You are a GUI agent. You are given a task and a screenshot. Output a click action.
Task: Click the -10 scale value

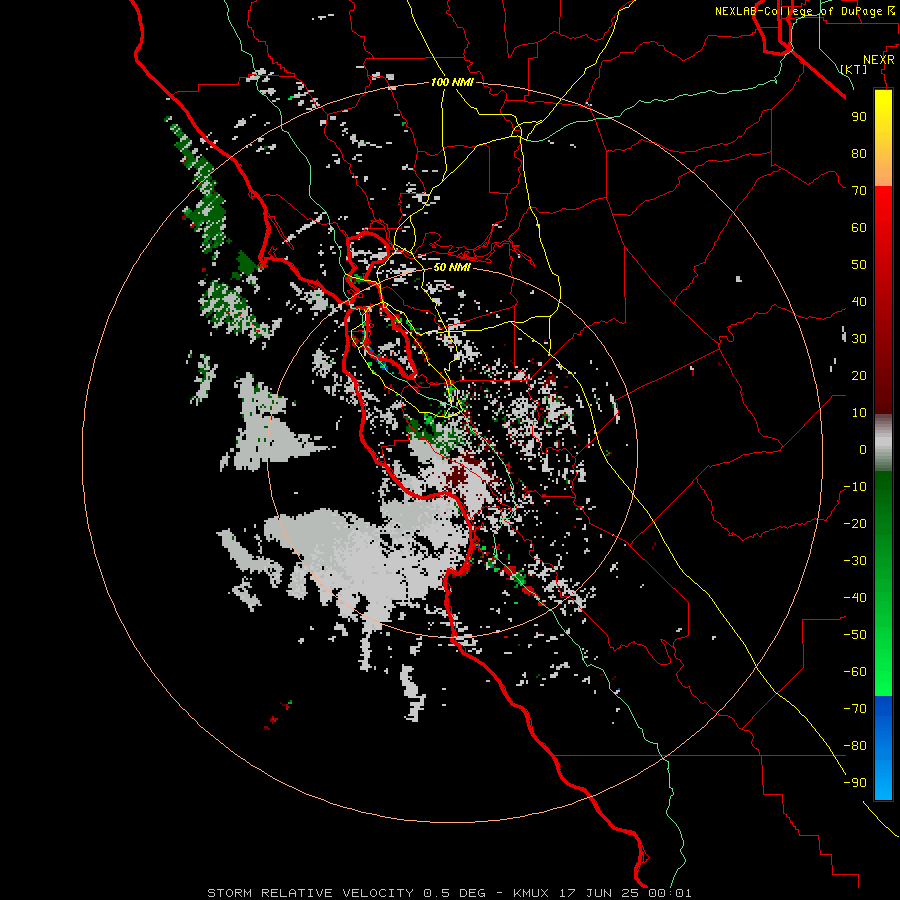(855, 487)
